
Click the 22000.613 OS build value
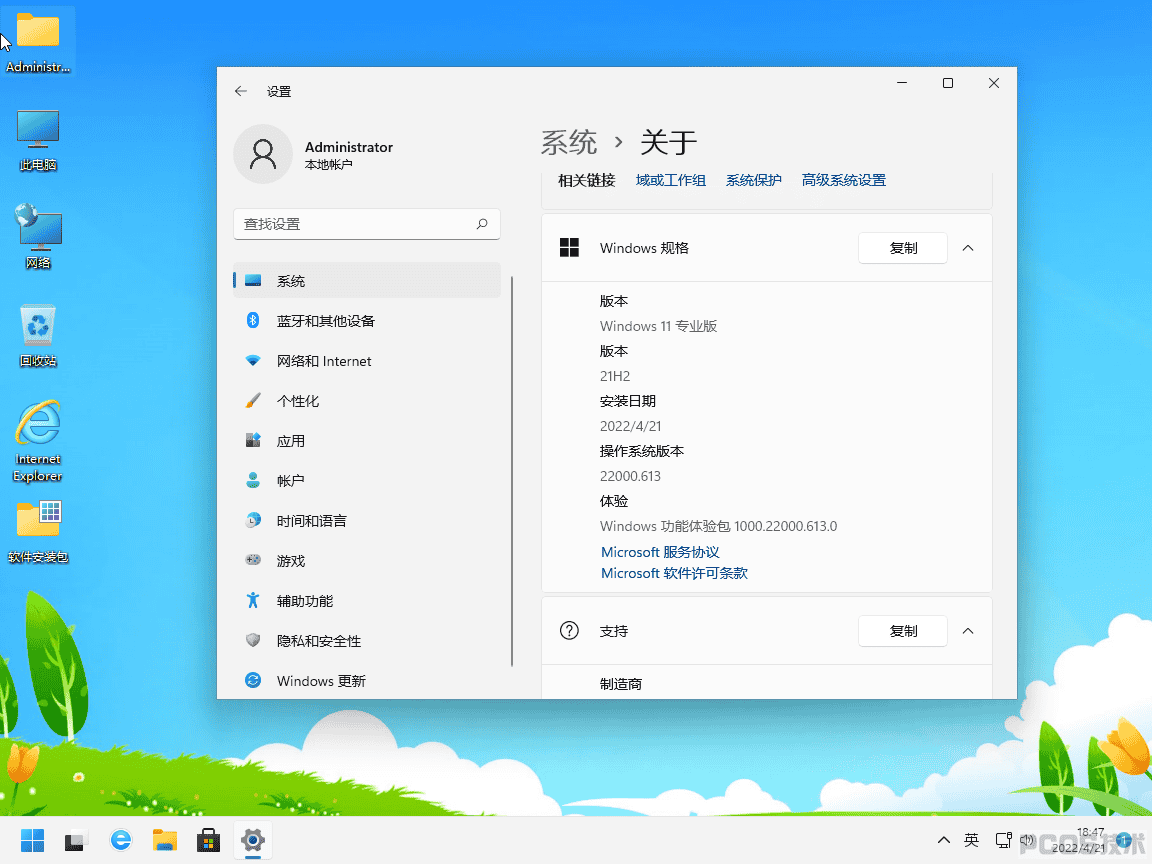(630, 476)
